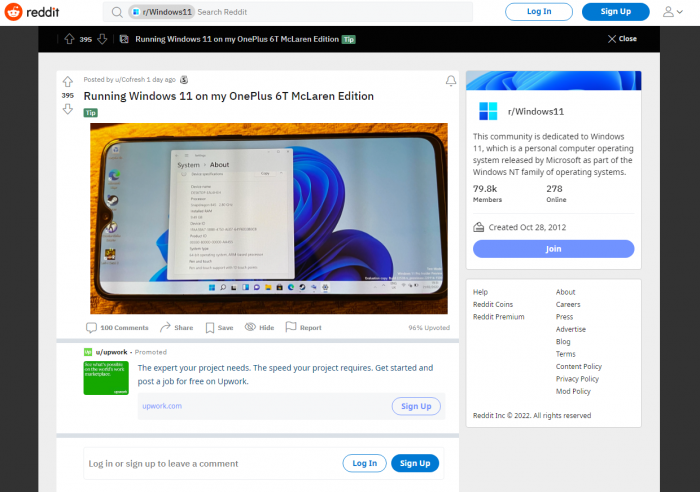
Task: Click the search magnifier icon
Action: pyautogui.click(x=117, y=12)
